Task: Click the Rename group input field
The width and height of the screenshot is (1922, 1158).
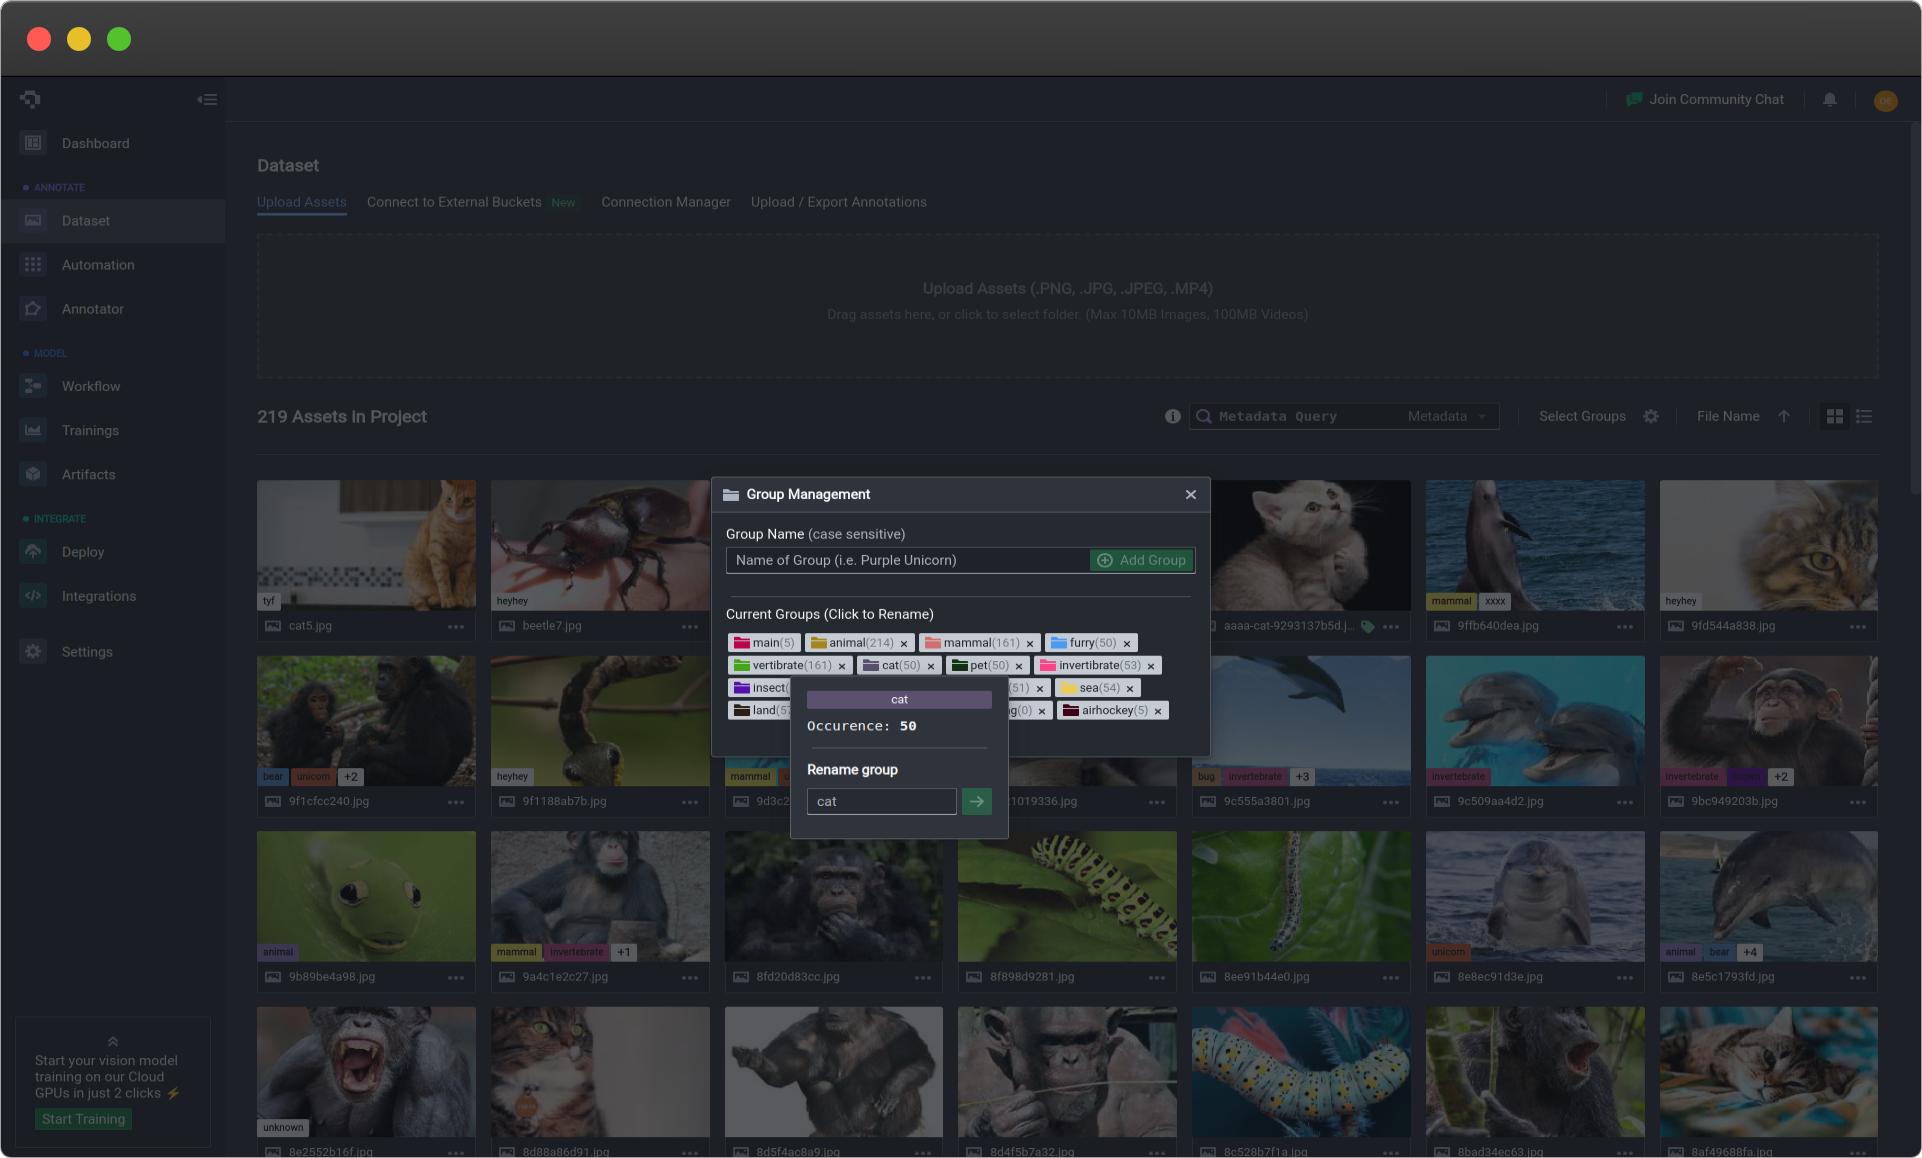Action: 880,801
